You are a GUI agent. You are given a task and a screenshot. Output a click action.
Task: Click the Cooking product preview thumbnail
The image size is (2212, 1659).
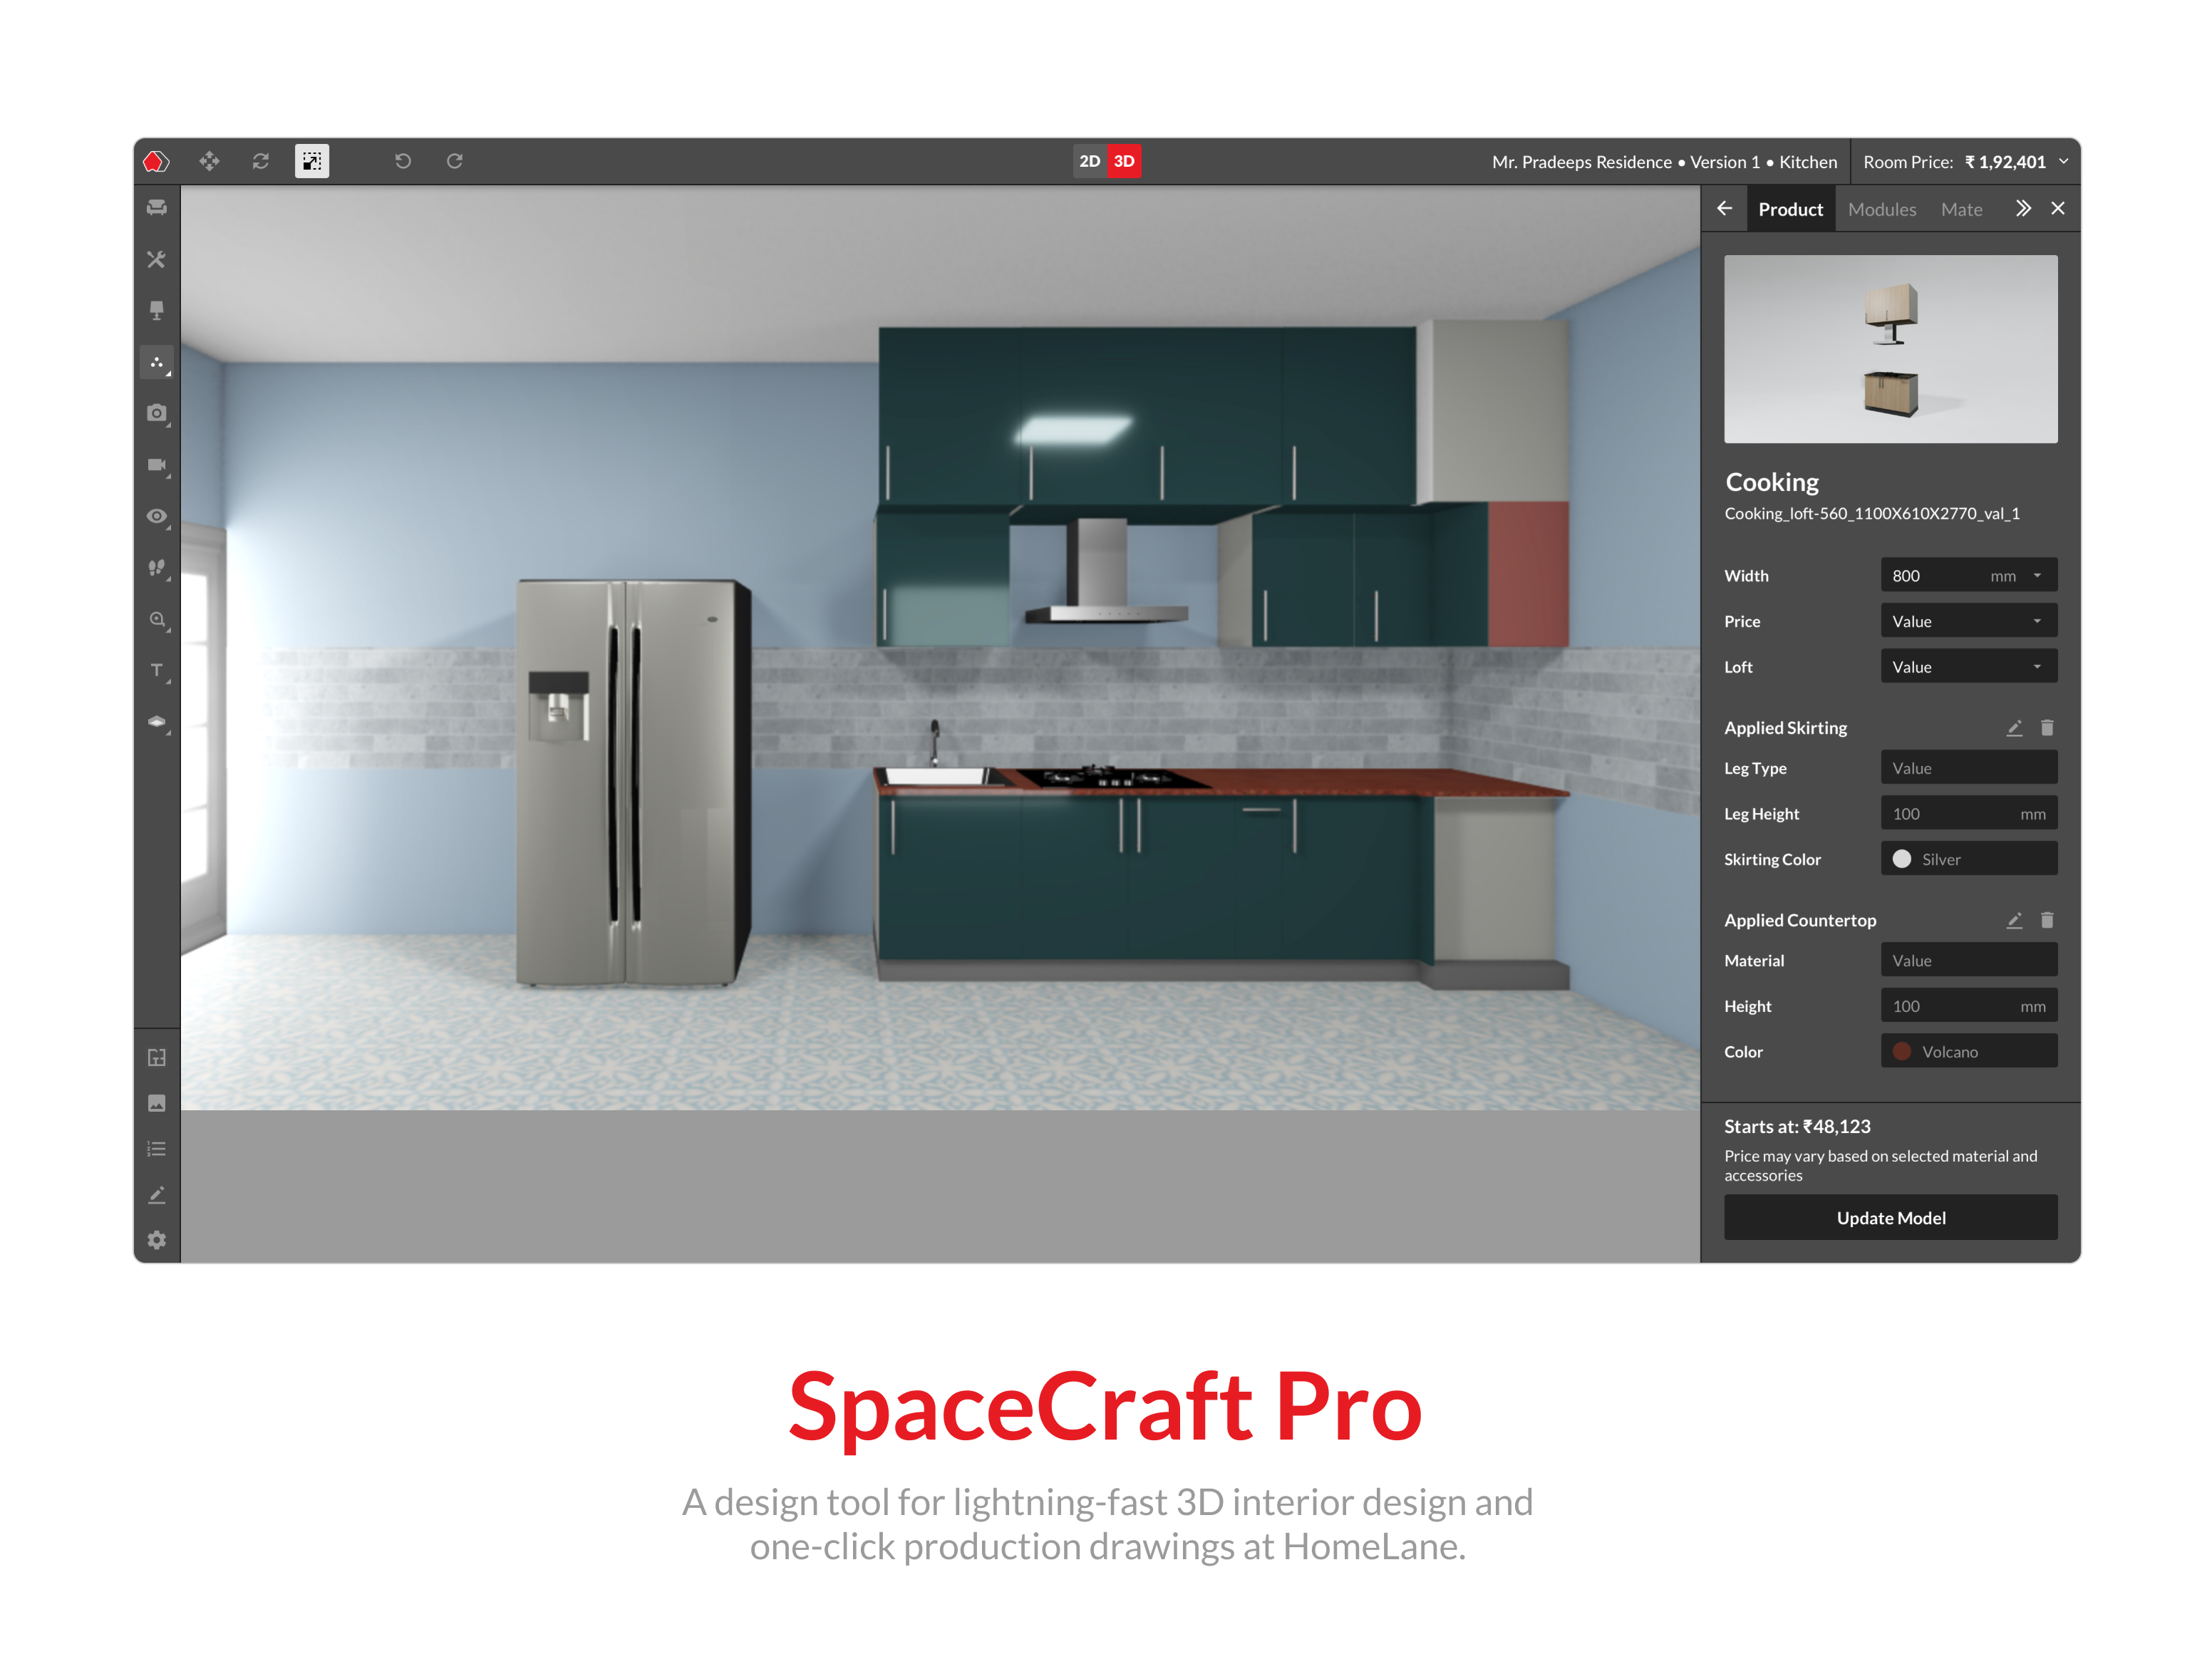coord(1890,349)
